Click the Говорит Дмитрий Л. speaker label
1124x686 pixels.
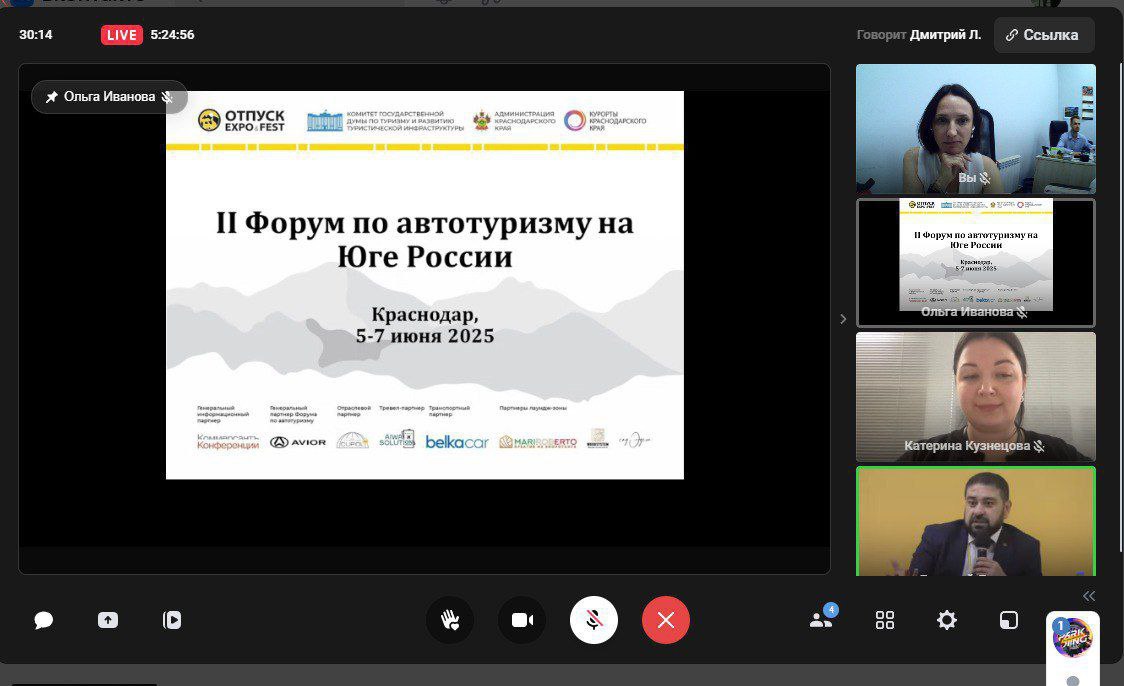click(919, 35)
